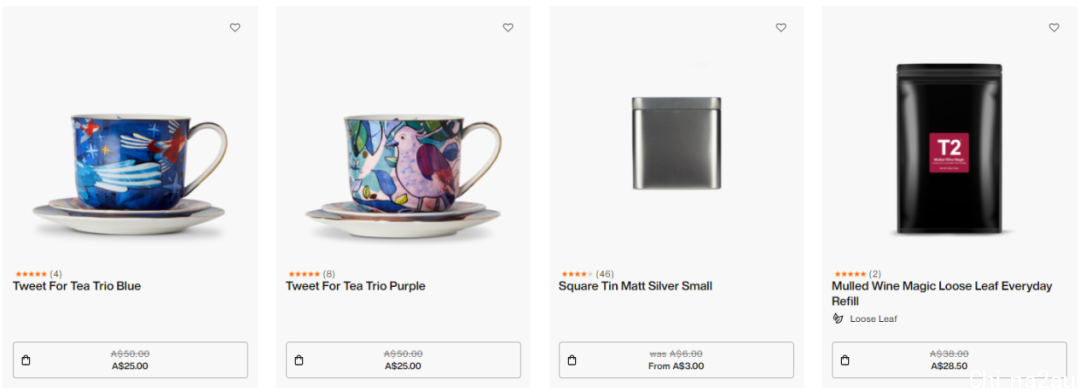The width and height of the screenshot is (1080, 392).
Task: Click heart icon on Mulled Wine Magic refill
Action: click(x=1054, y=28)
